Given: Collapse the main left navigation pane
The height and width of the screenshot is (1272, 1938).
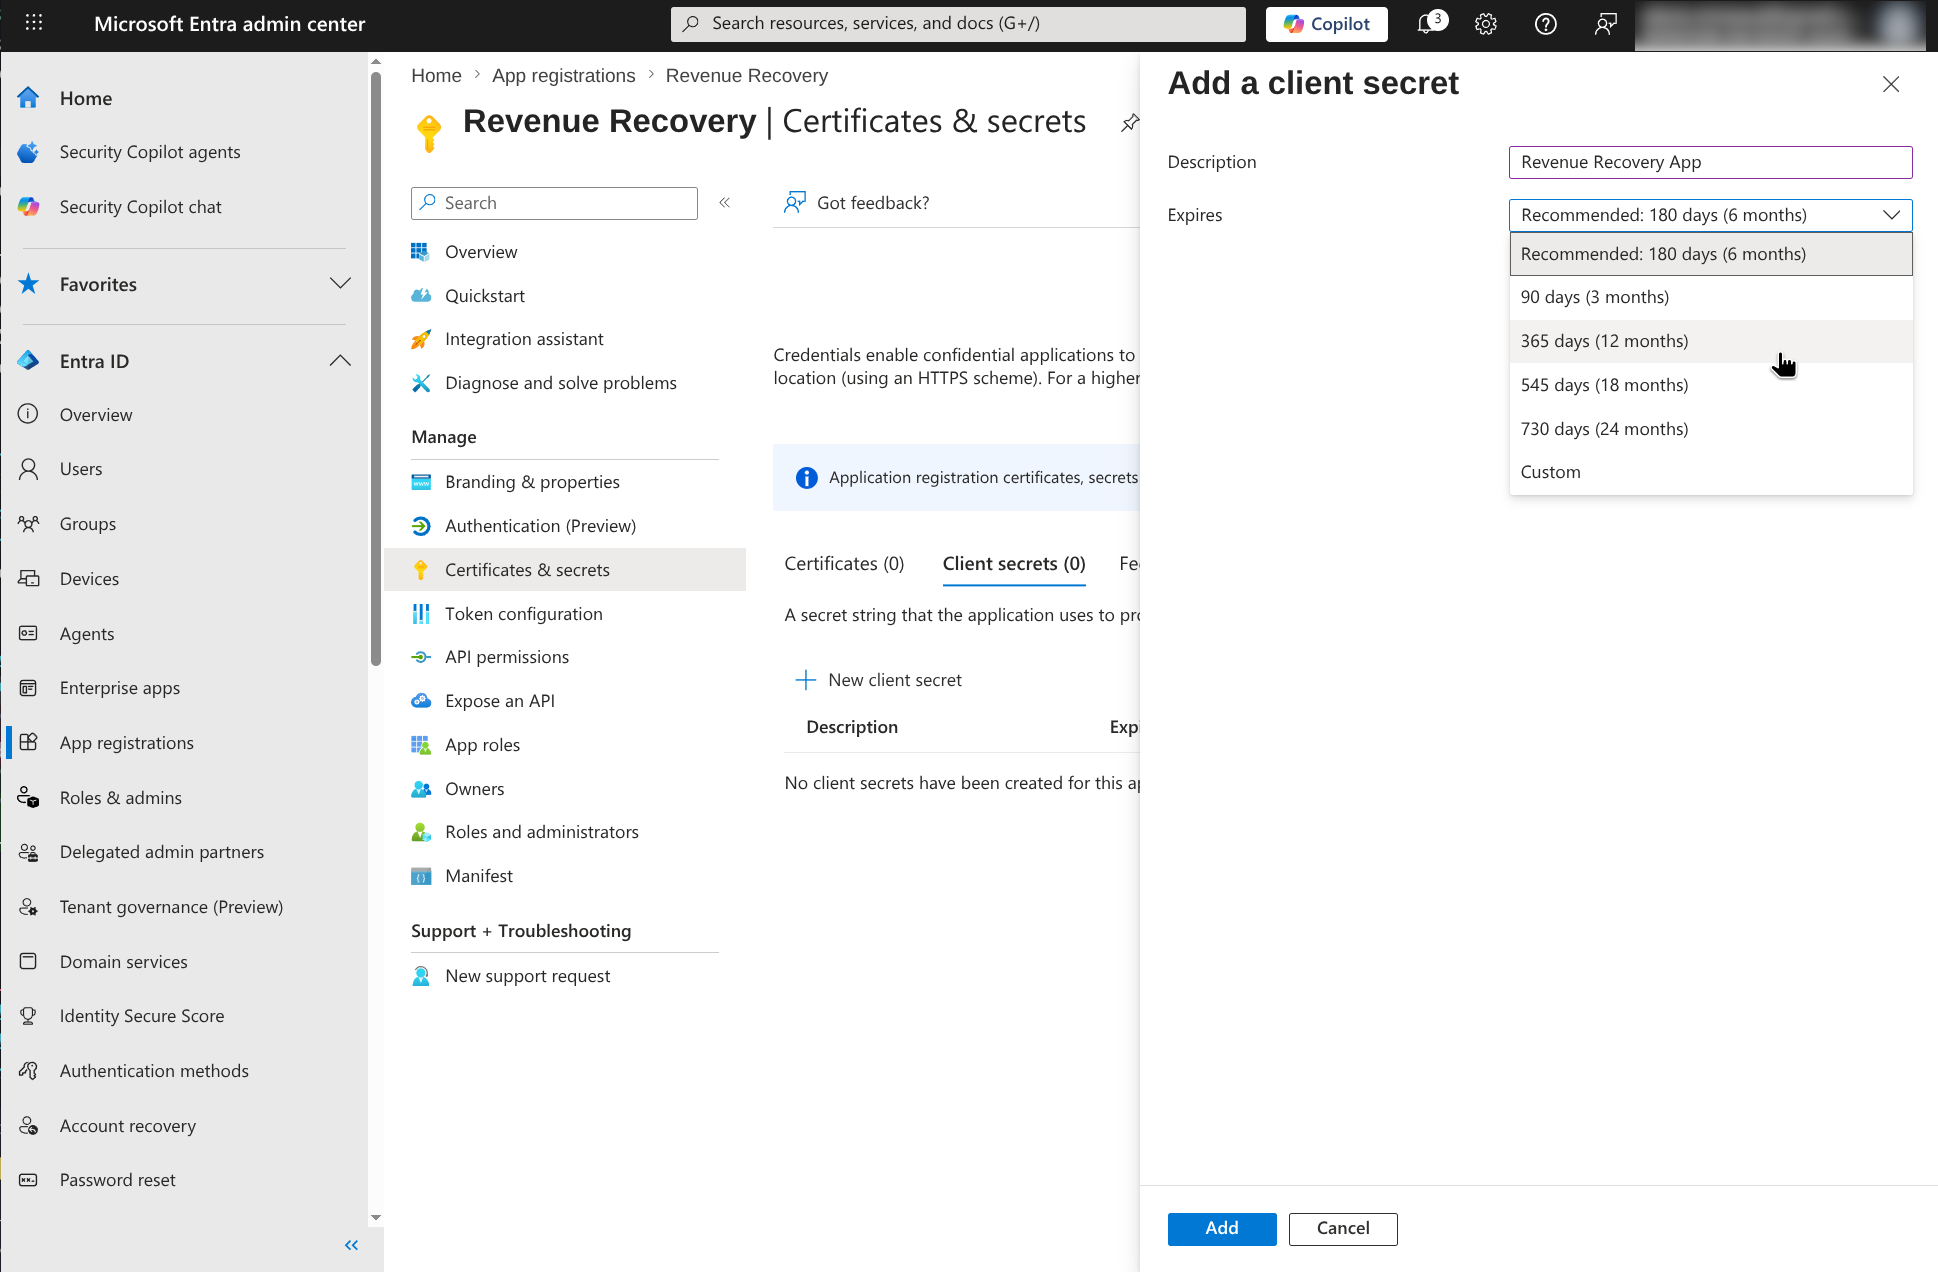Looking at the screenshot, I should [351, 1245].
